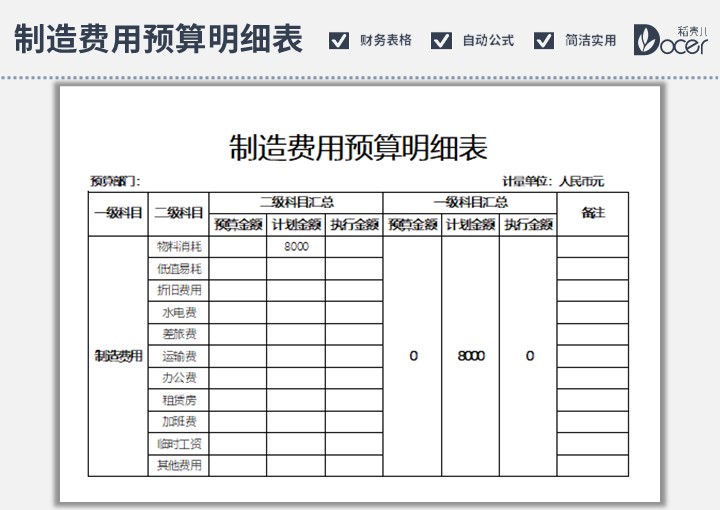Select the 计量单位: 人民币元 text
Viewport: 720px width, 510px height.
pyautogui.click(x=552, y=181)
